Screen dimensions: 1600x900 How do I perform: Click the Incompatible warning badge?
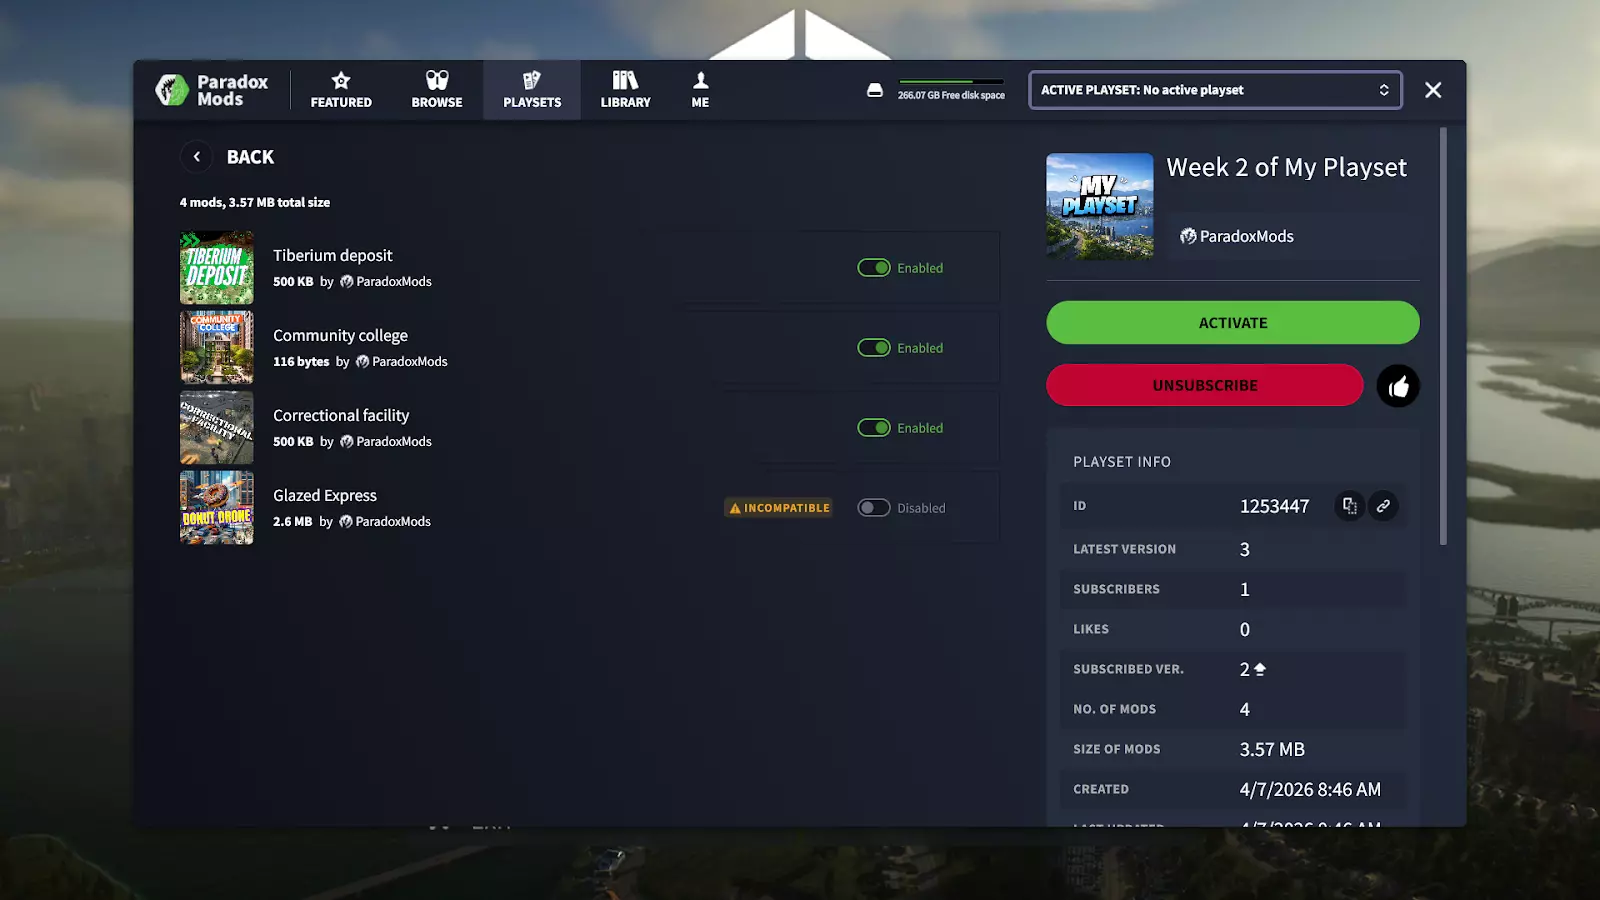779,508
